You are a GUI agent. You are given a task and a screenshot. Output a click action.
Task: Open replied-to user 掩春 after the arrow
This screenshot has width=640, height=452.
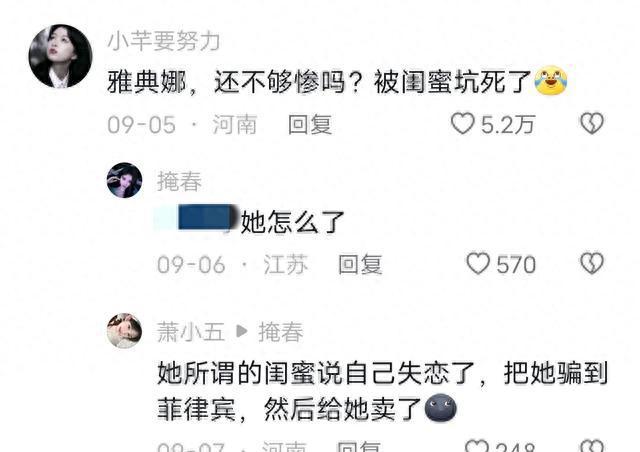pyautogui.click(x=281, y=332)
